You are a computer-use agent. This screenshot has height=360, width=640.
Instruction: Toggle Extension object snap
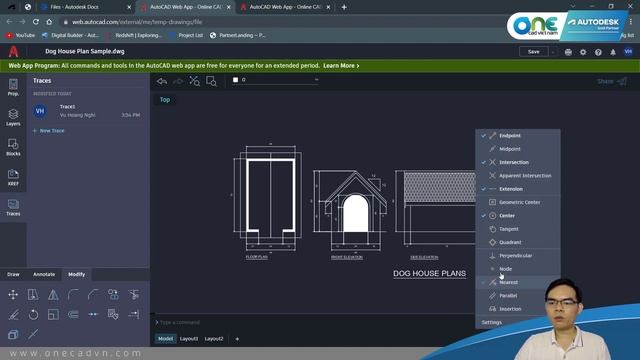[x=518, y=189]
